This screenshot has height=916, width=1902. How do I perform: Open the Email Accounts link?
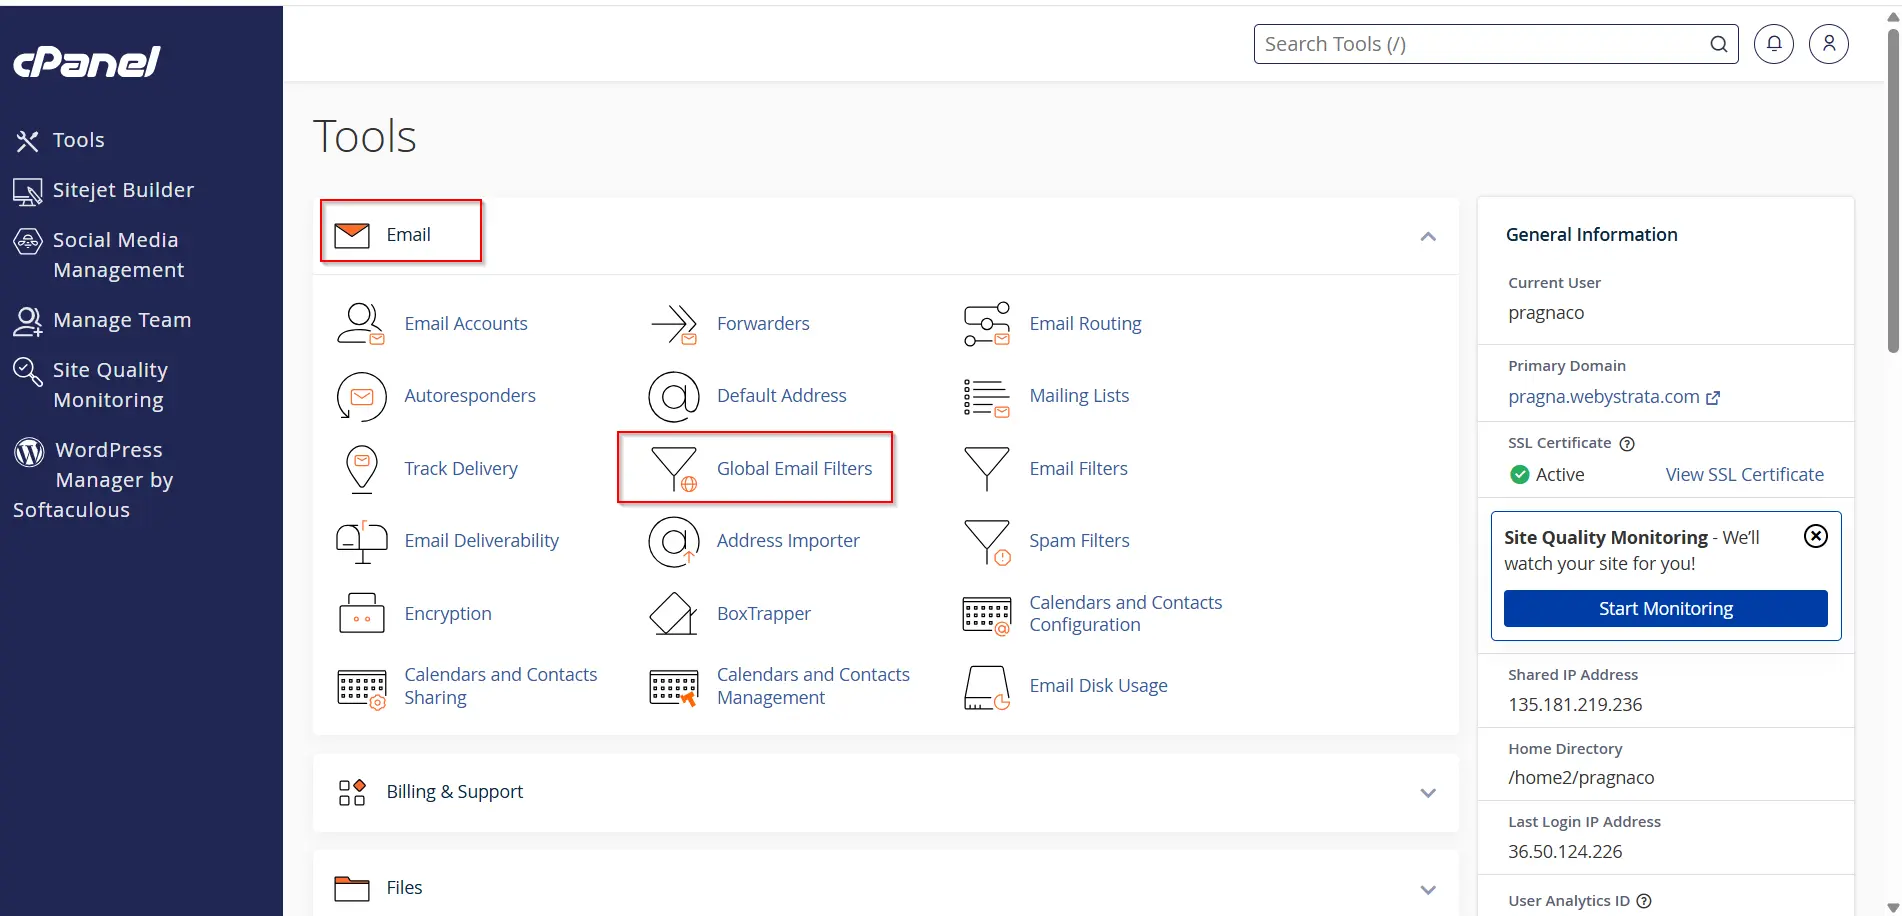click(466, 324)
